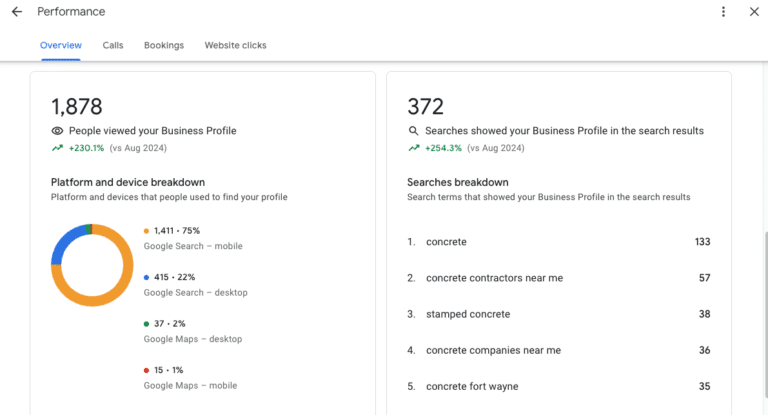The width and height of the screenshot is (768, 415).
Task: Click the red Google Maps mobile legend dot
Action: coord(147,370)
